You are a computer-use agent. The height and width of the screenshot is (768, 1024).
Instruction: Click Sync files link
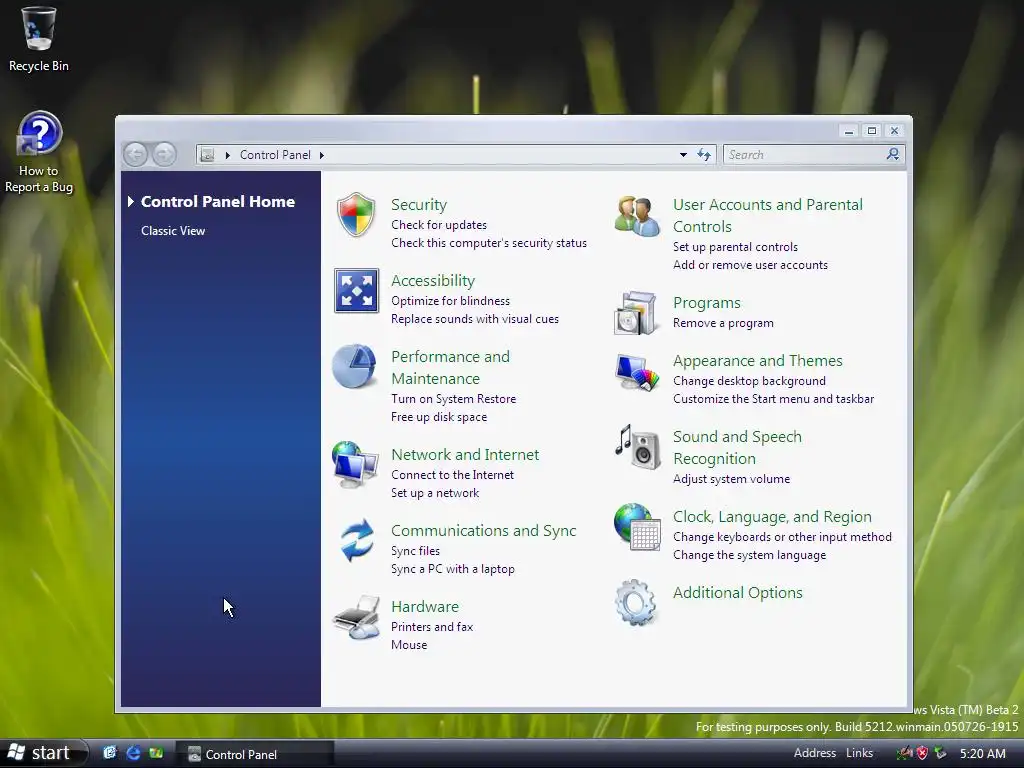click(x=415, y=551)
